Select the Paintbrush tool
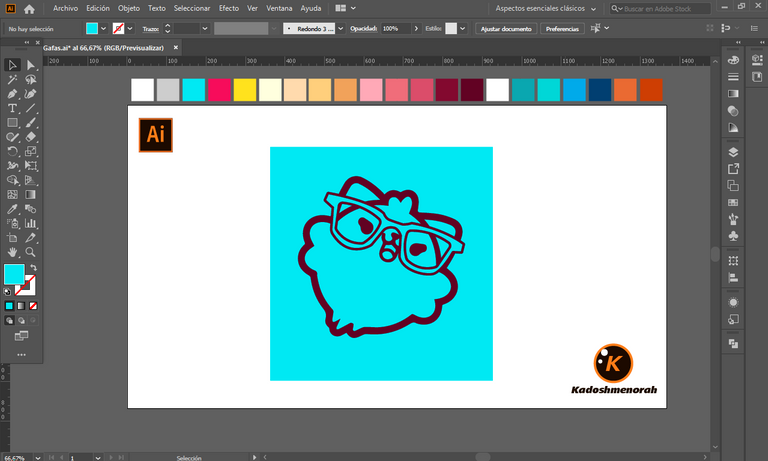Image resolution: width=768 pixels, height=461 pixels. [x=30, y=122]
